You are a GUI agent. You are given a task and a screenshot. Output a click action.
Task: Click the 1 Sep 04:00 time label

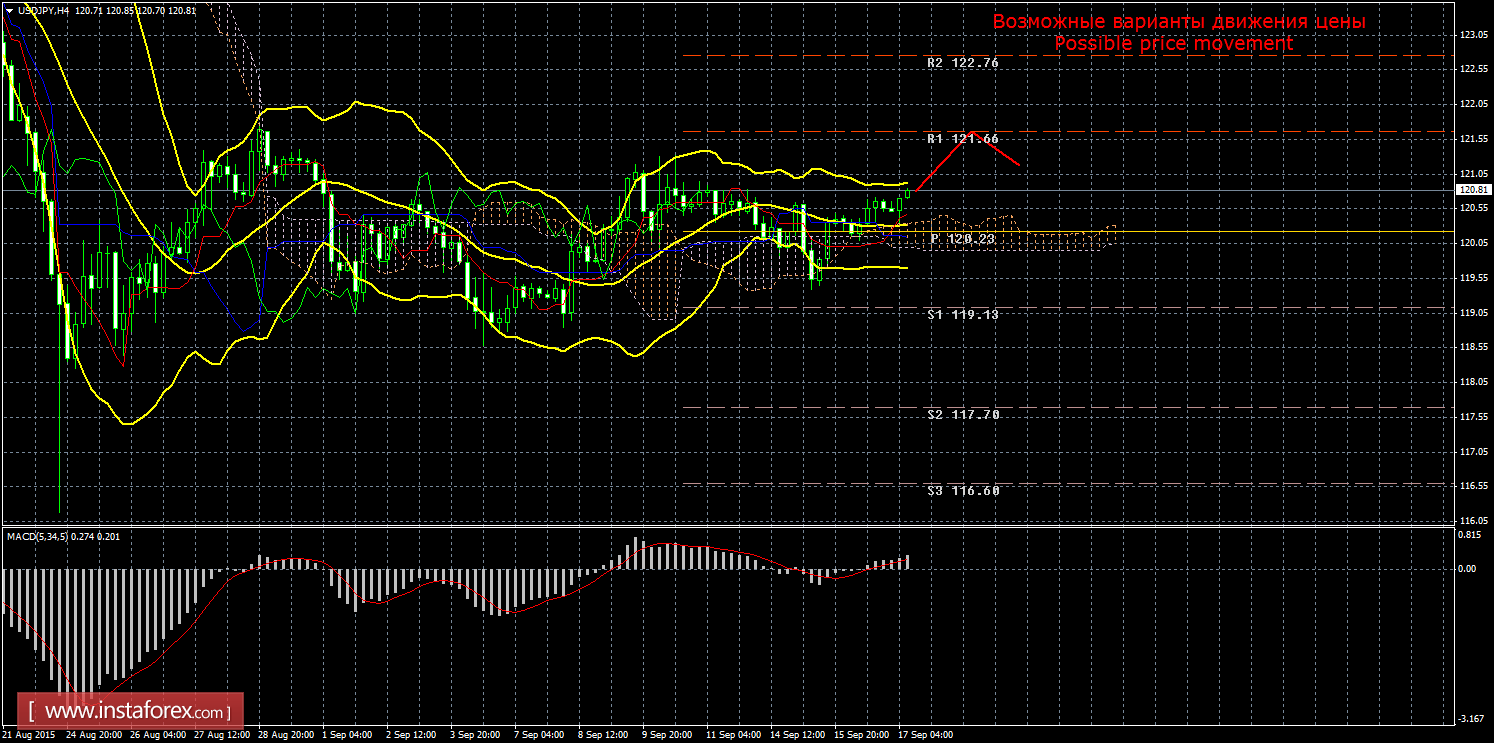pyautogui.click(x=345, y=735)
